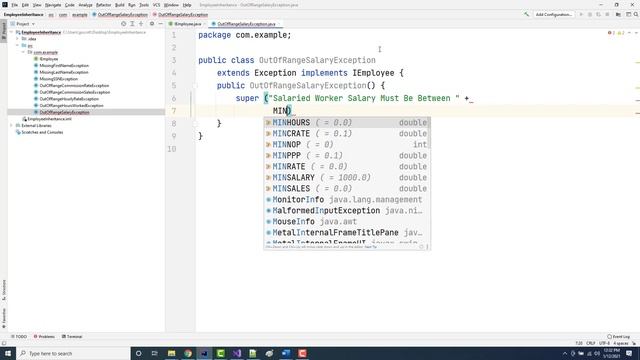Choose MouseInfo completion suggestion
Screen dimensions: 640x360
click(x=347, y=222)
